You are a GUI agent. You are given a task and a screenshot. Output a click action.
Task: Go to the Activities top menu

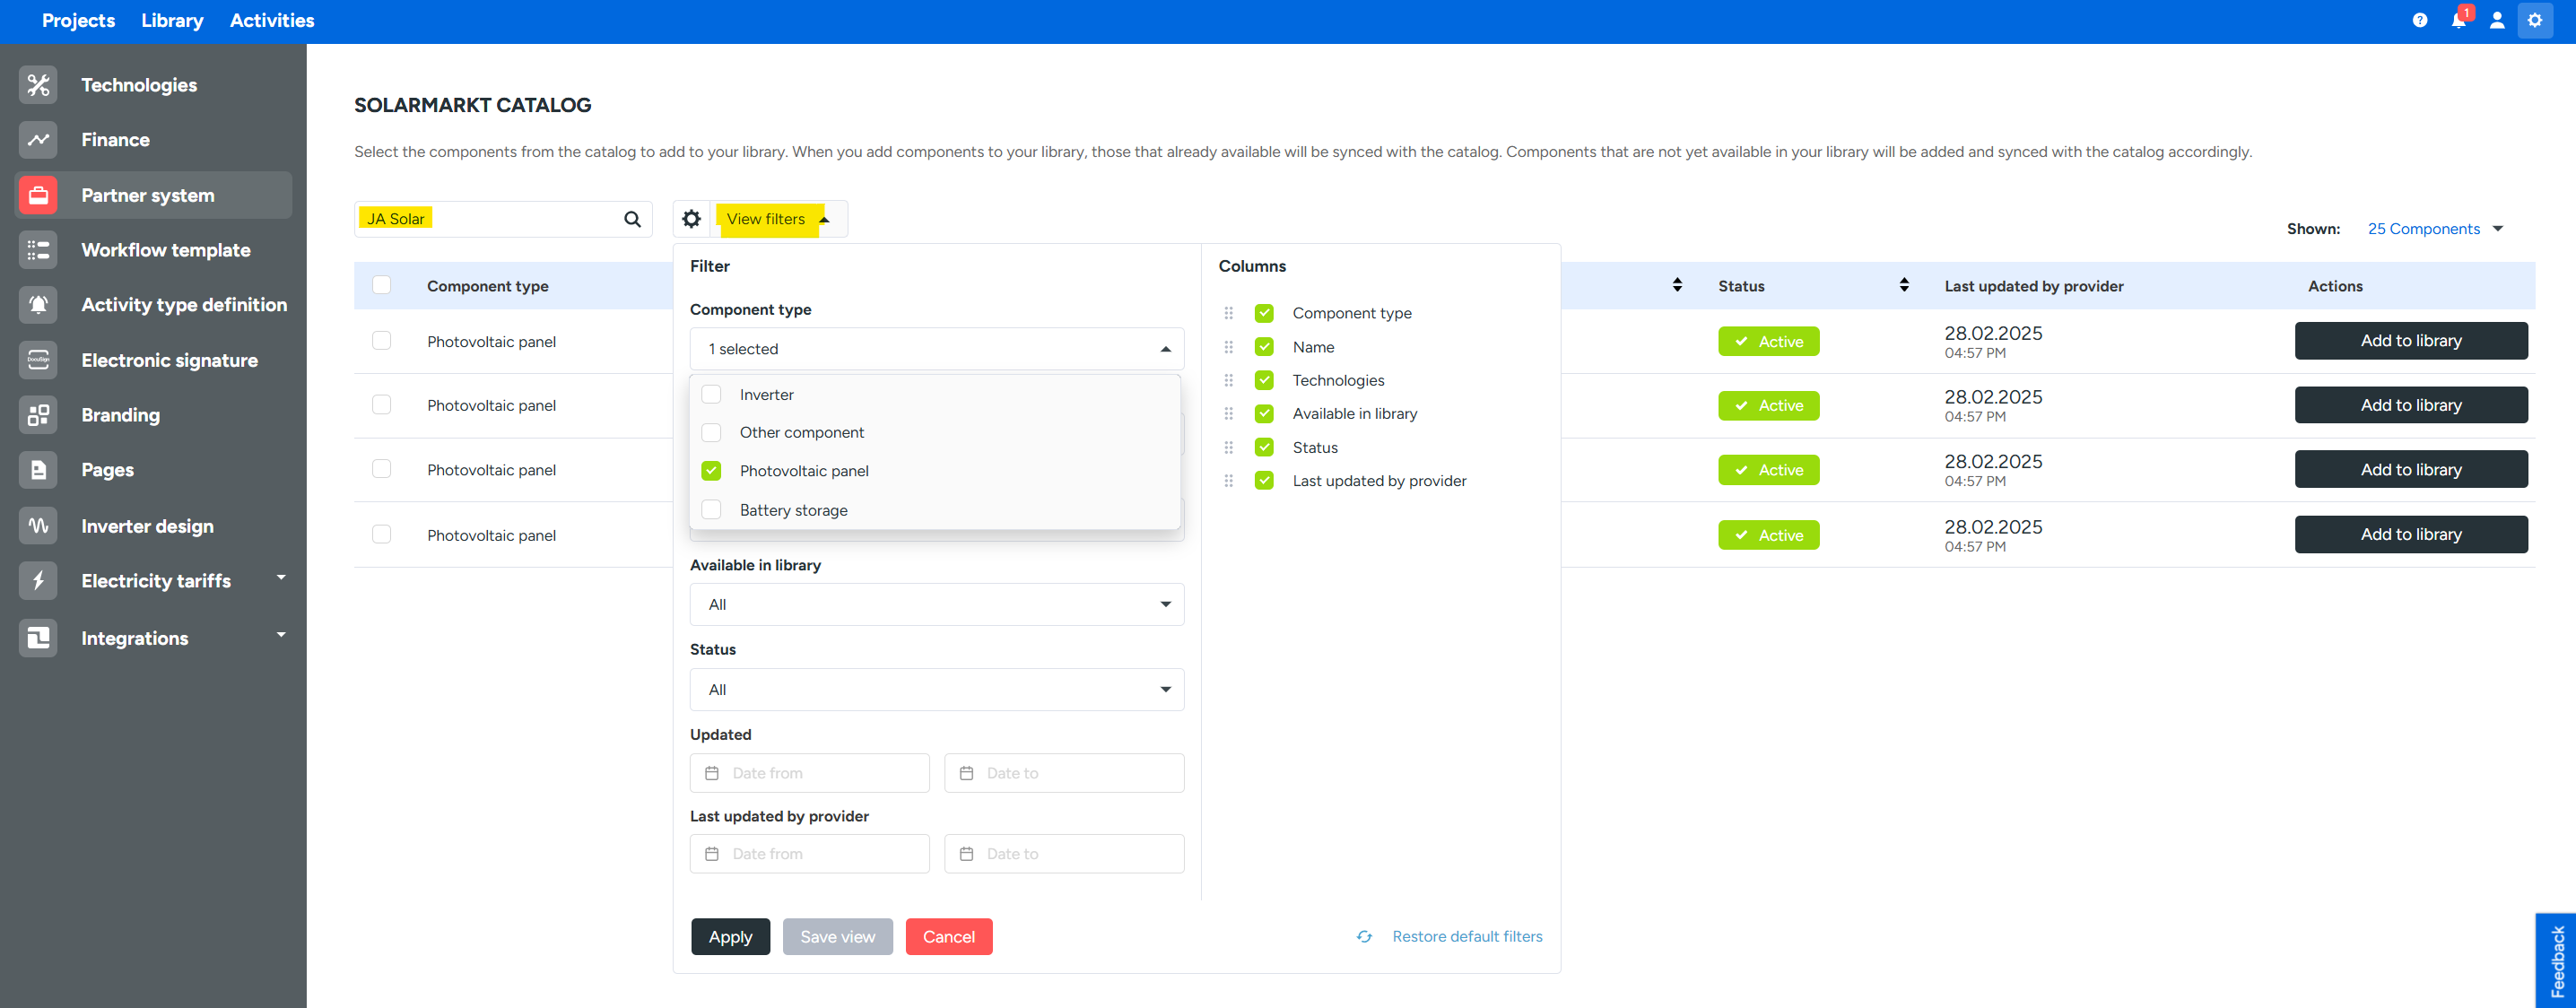[x=272, y=20]
